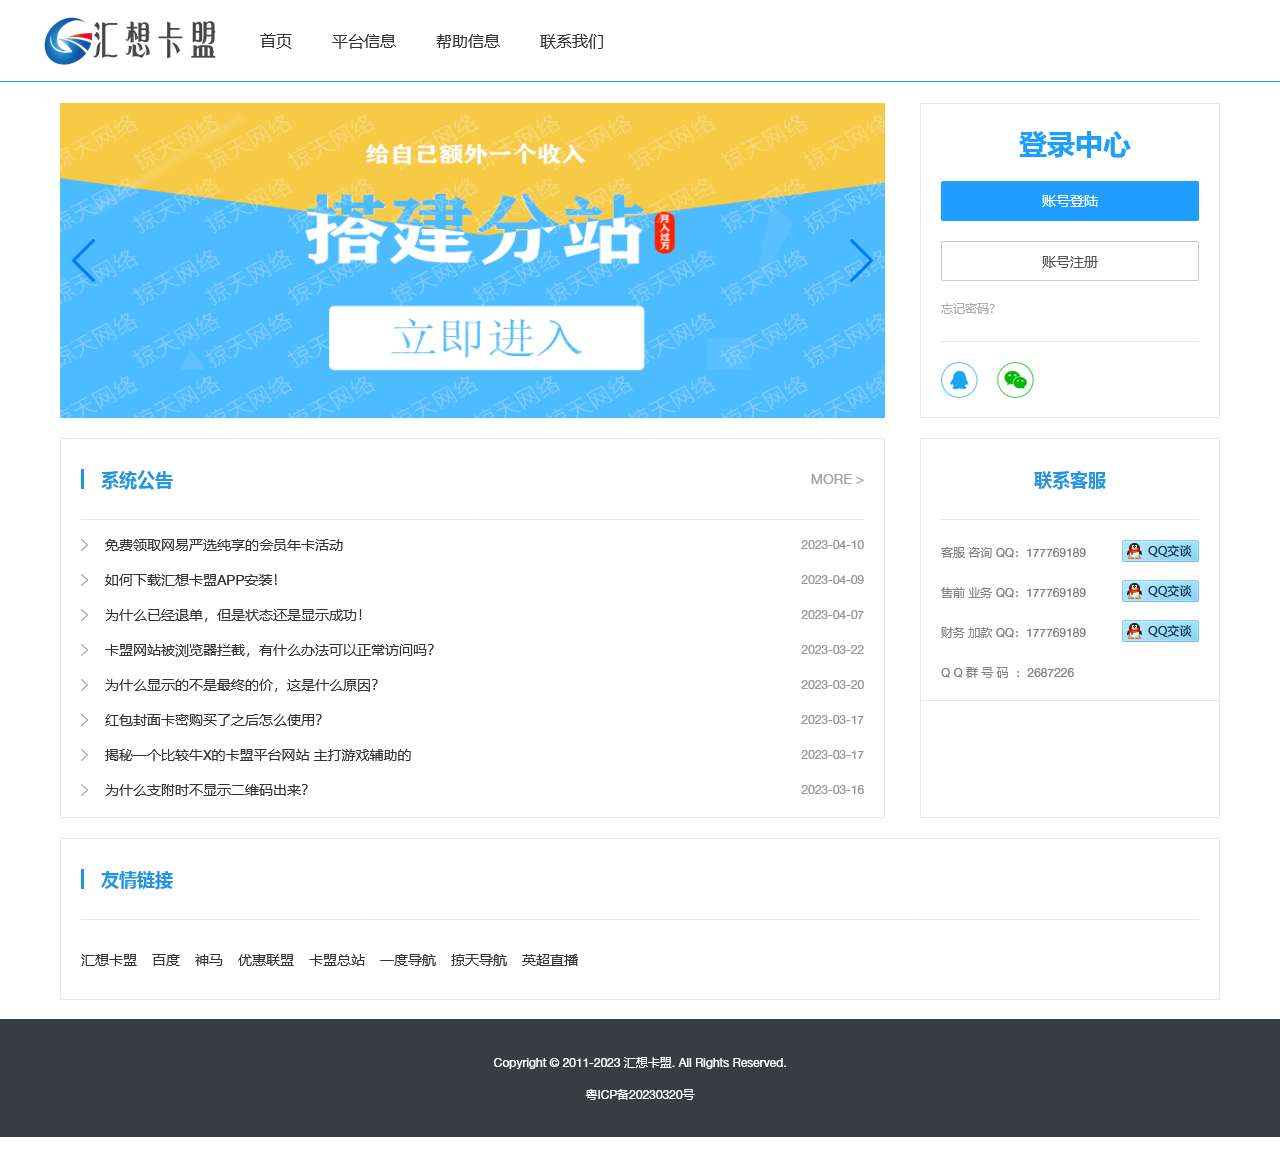Image resolution: width=1280 pixels, height=1167 pixels.
Task: Click the 账号注册 register button
Action: coord(1069,261)
